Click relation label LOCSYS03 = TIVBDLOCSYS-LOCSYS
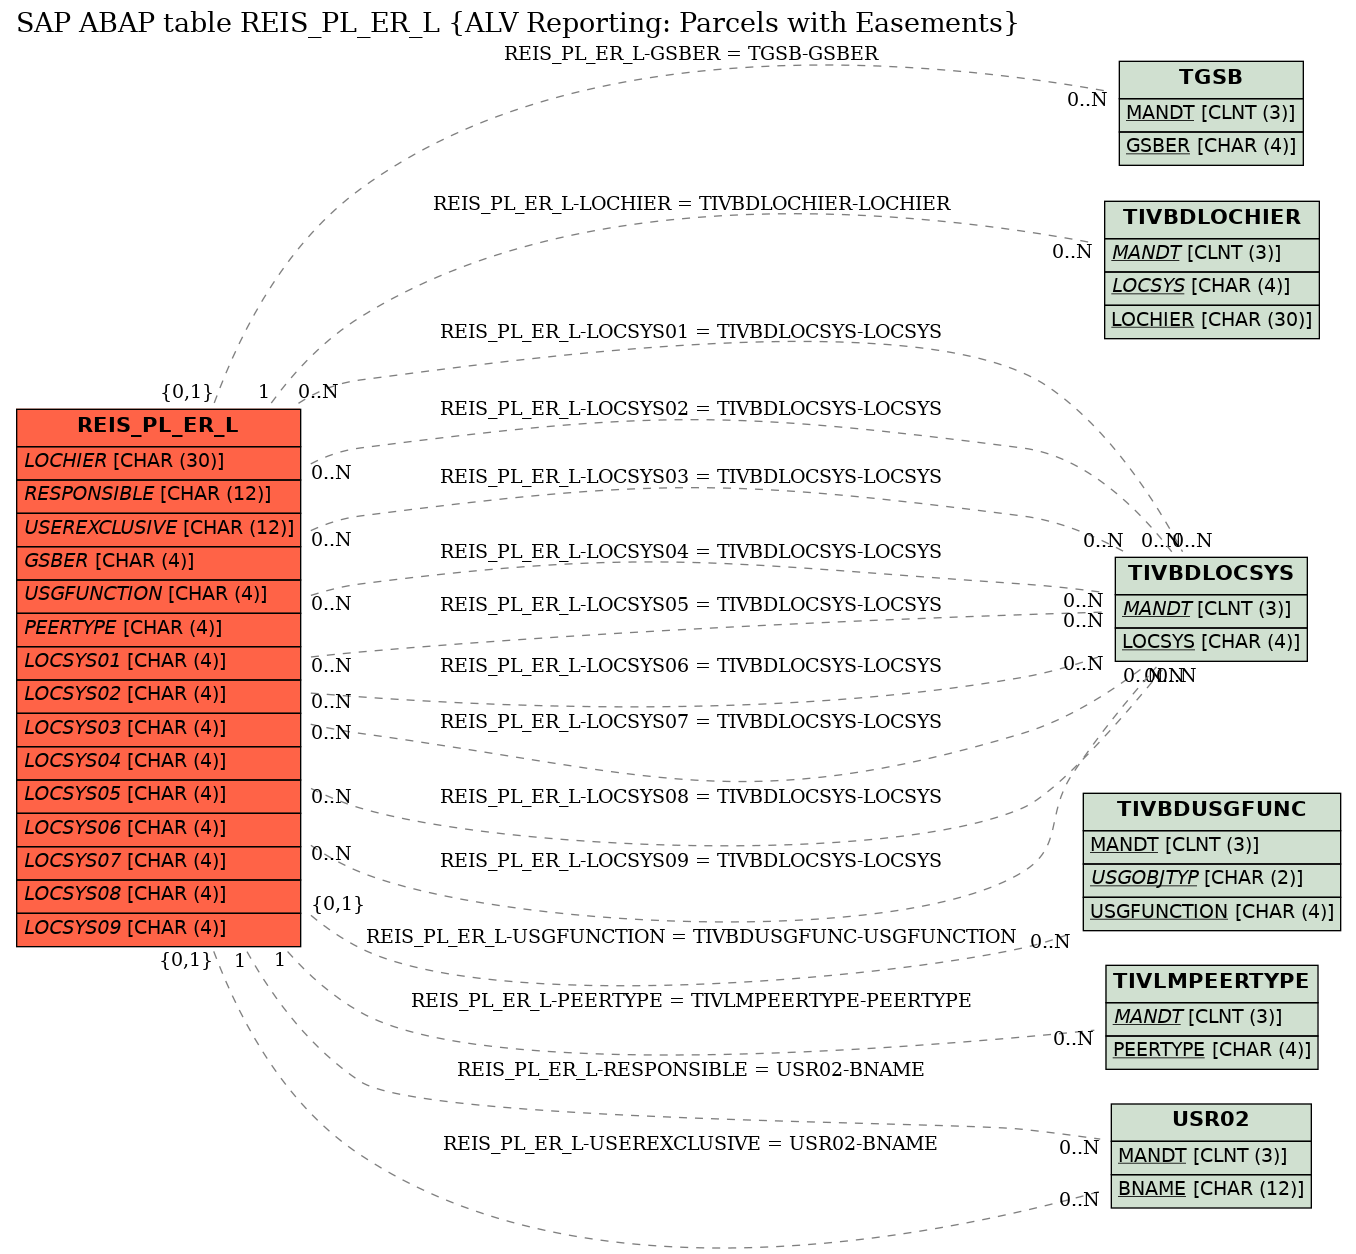 pyautogui.click(x=691, y=477)
